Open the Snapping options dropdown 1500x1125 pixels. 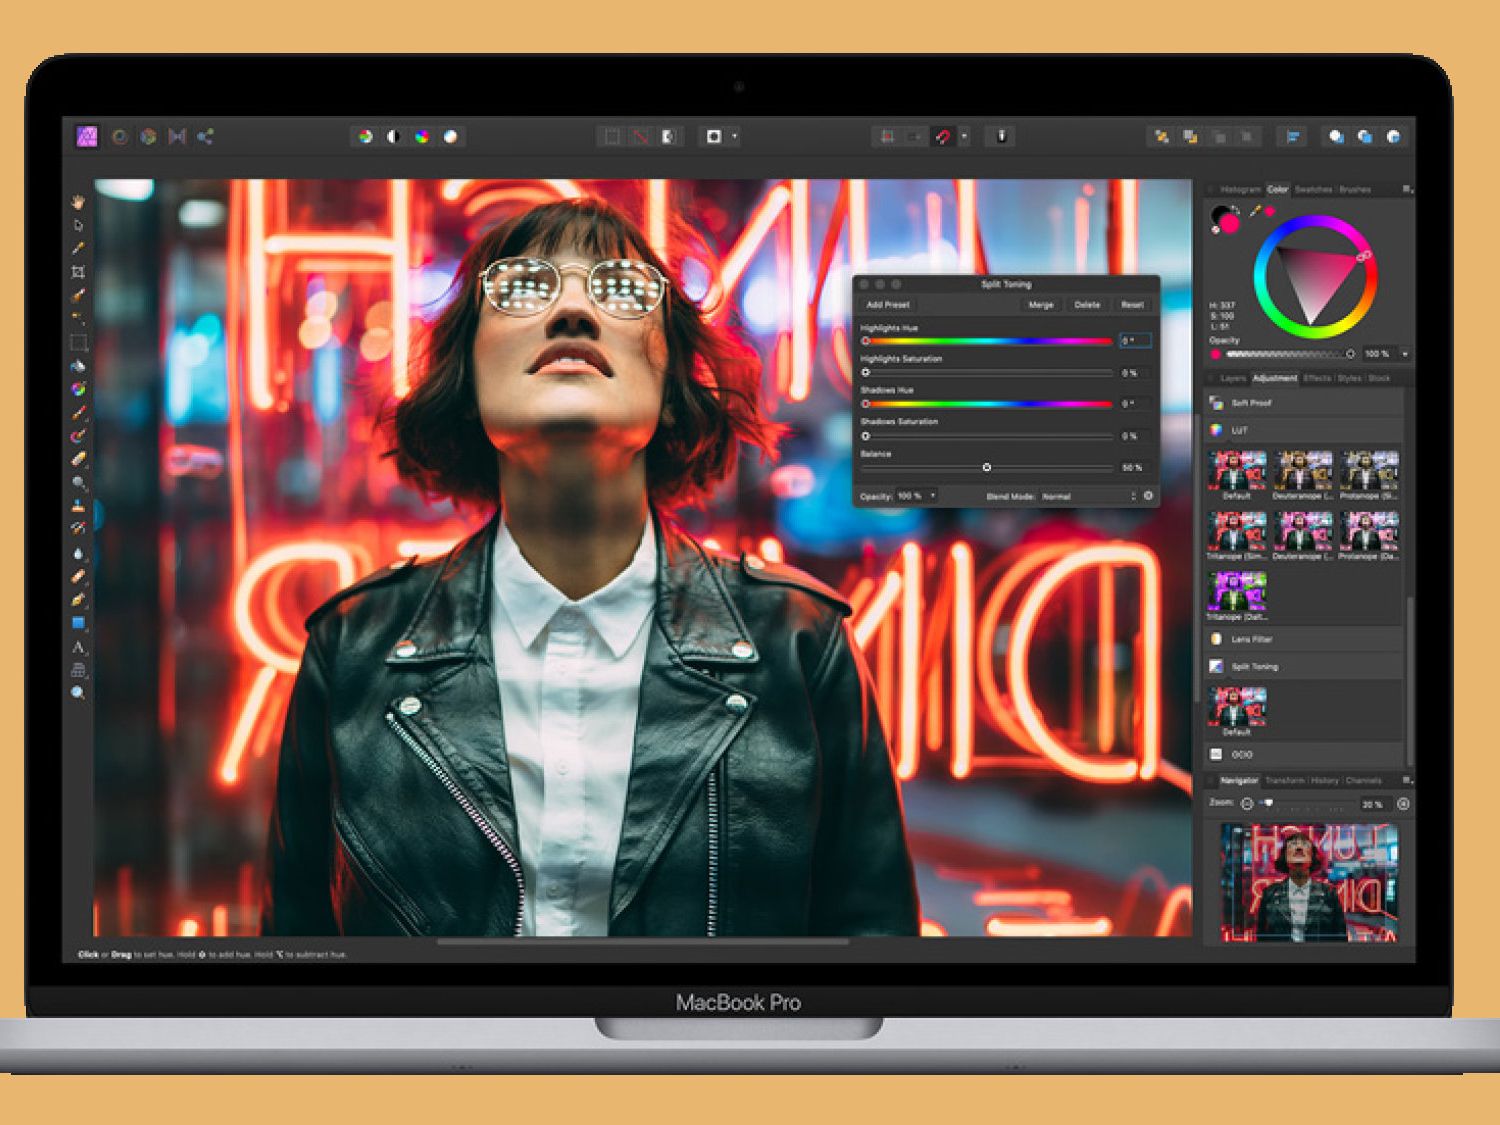tap(964, 136)
